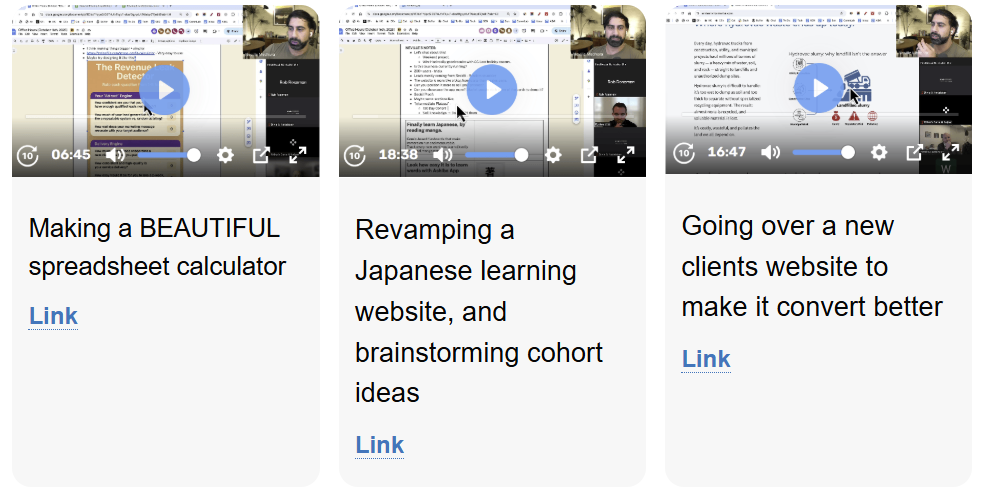Open Link under BEAUTIFUL spreadsheet calculator card
This screenshot has height=492, width=981.
tap(54, 317)
